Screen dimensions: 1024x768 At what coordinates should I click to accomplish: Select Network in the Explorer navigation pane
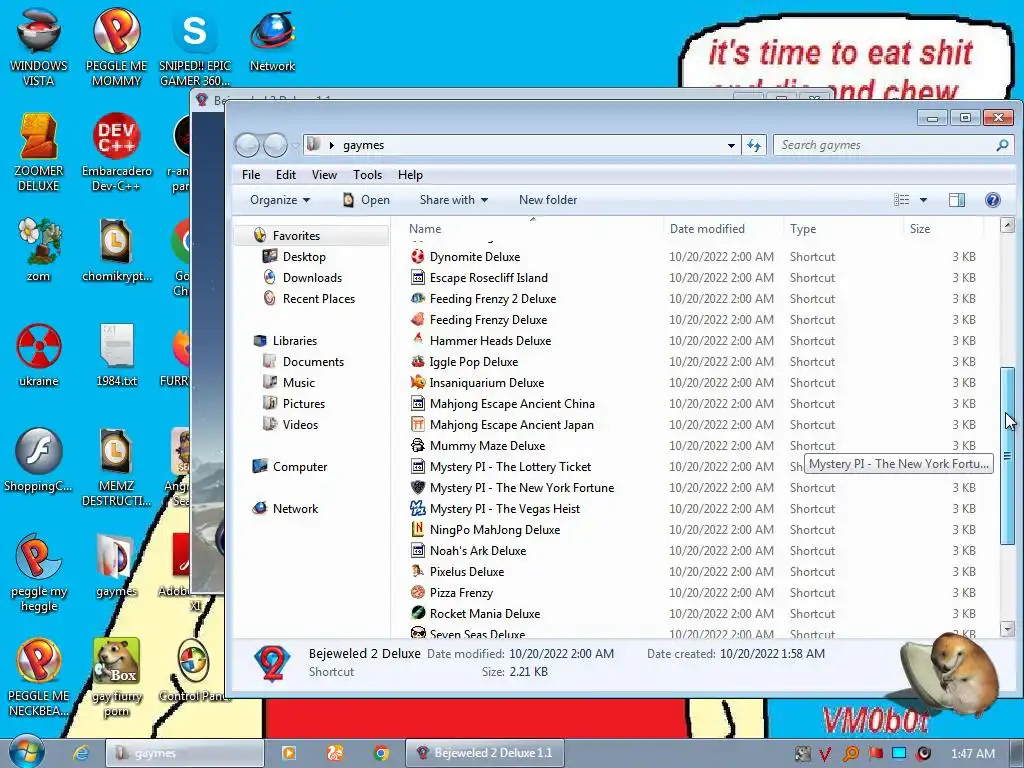tap(295, 508)
